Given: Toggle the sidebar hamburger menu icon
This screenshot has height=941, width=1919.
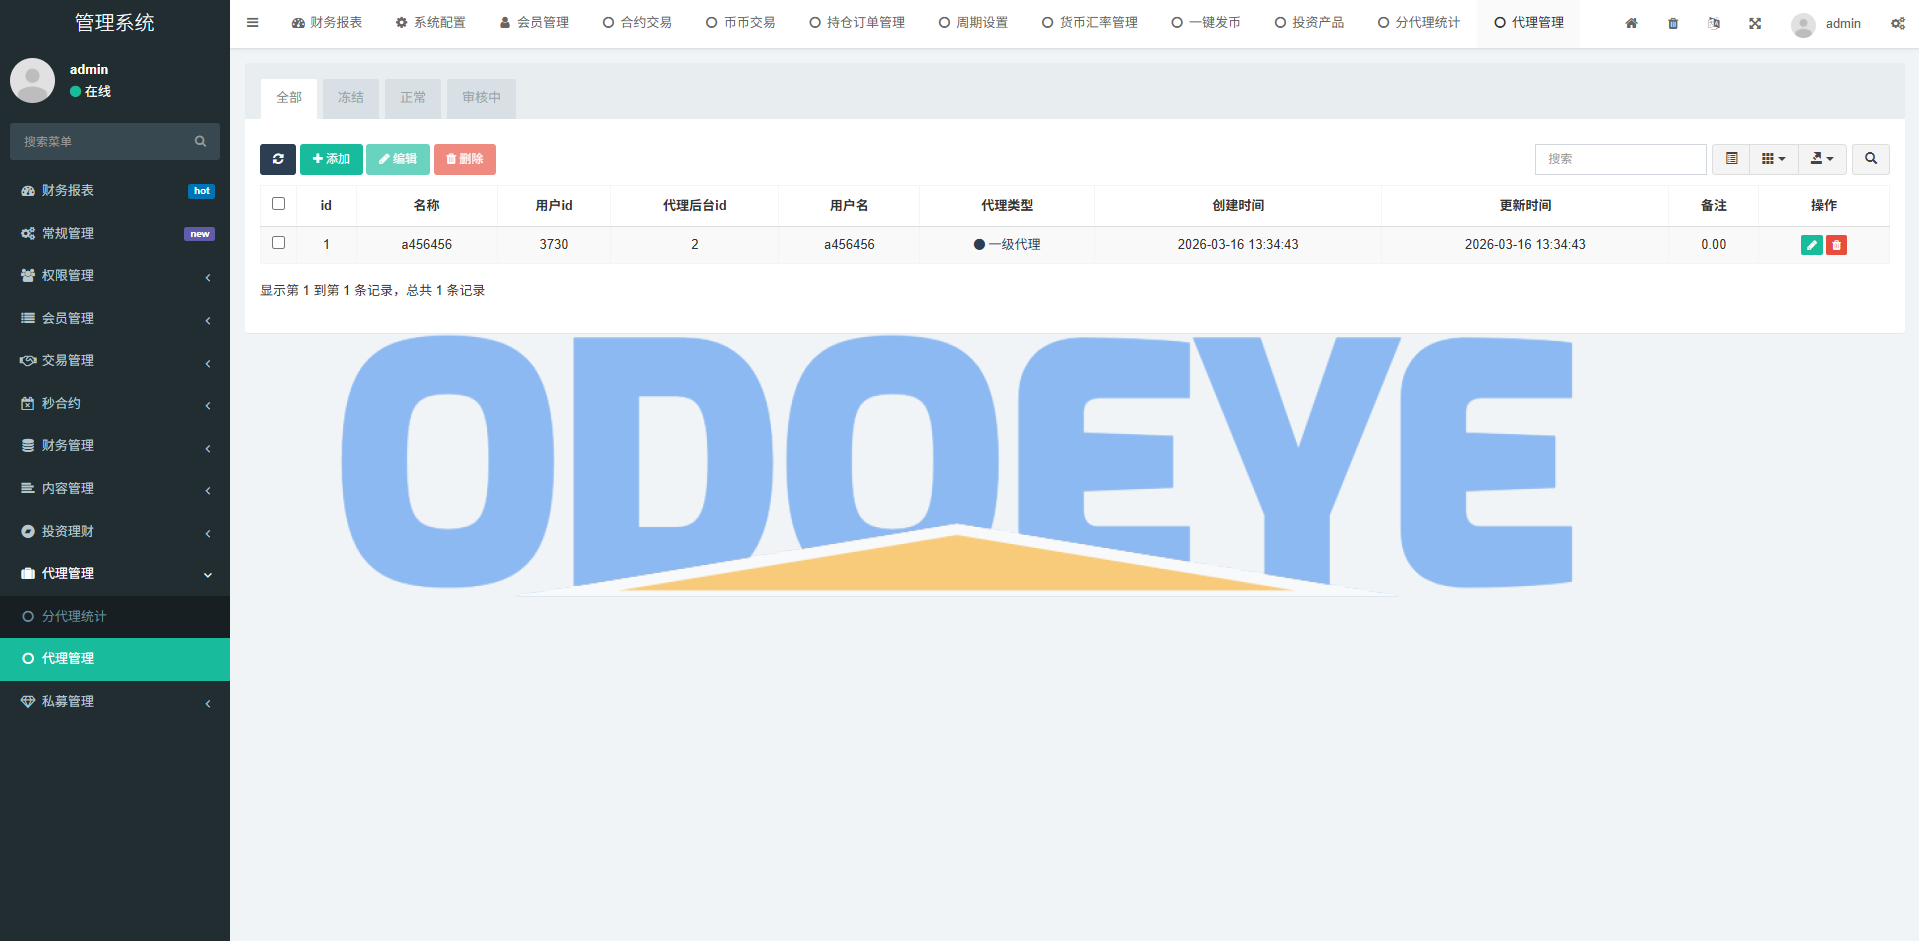Looking at the screenshot, I should (x=253, y=23).
